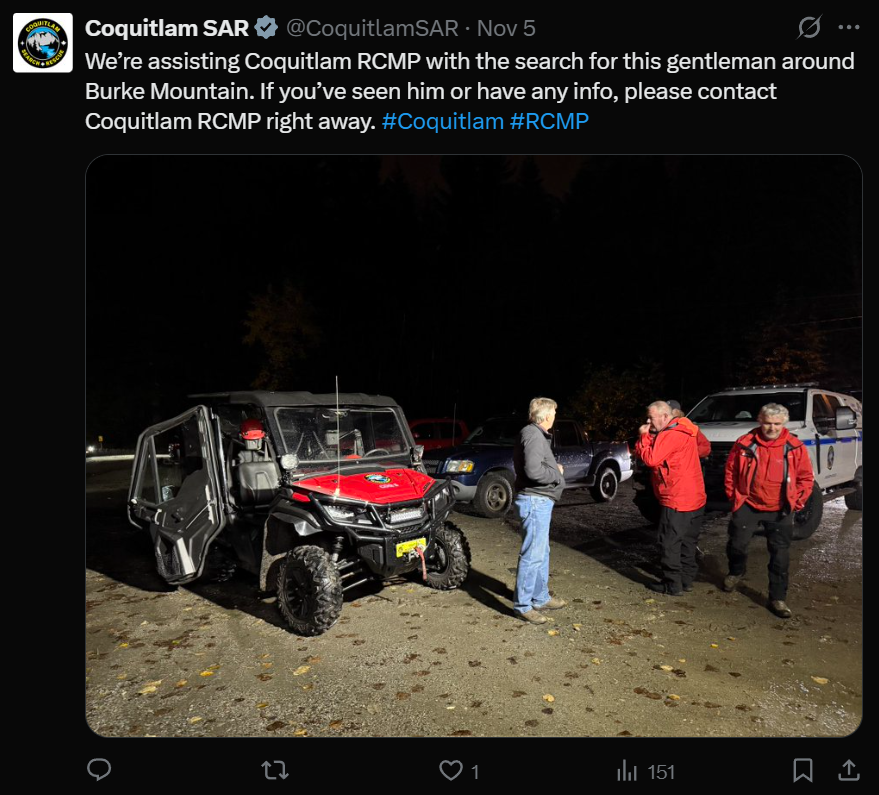Click the #Coquitlam hashtag
This screenshot has height=795, width=879.
(442, 122)
